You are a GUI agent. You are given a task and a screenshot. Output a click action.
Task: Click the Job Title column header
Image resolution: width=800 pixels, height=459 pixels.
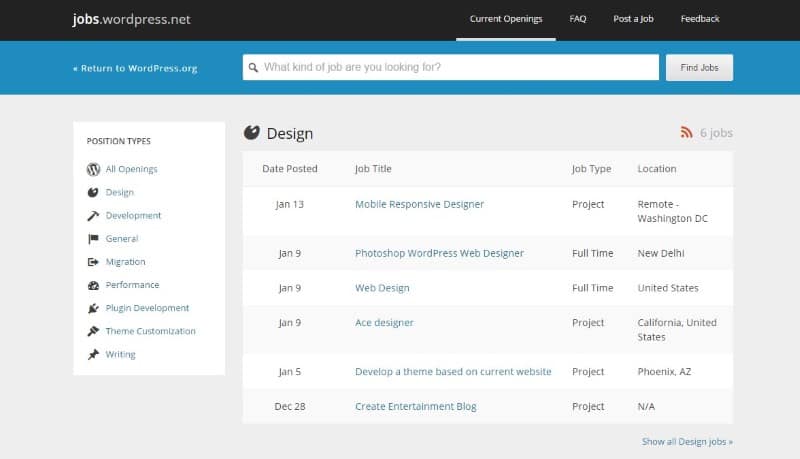(373, 169)
